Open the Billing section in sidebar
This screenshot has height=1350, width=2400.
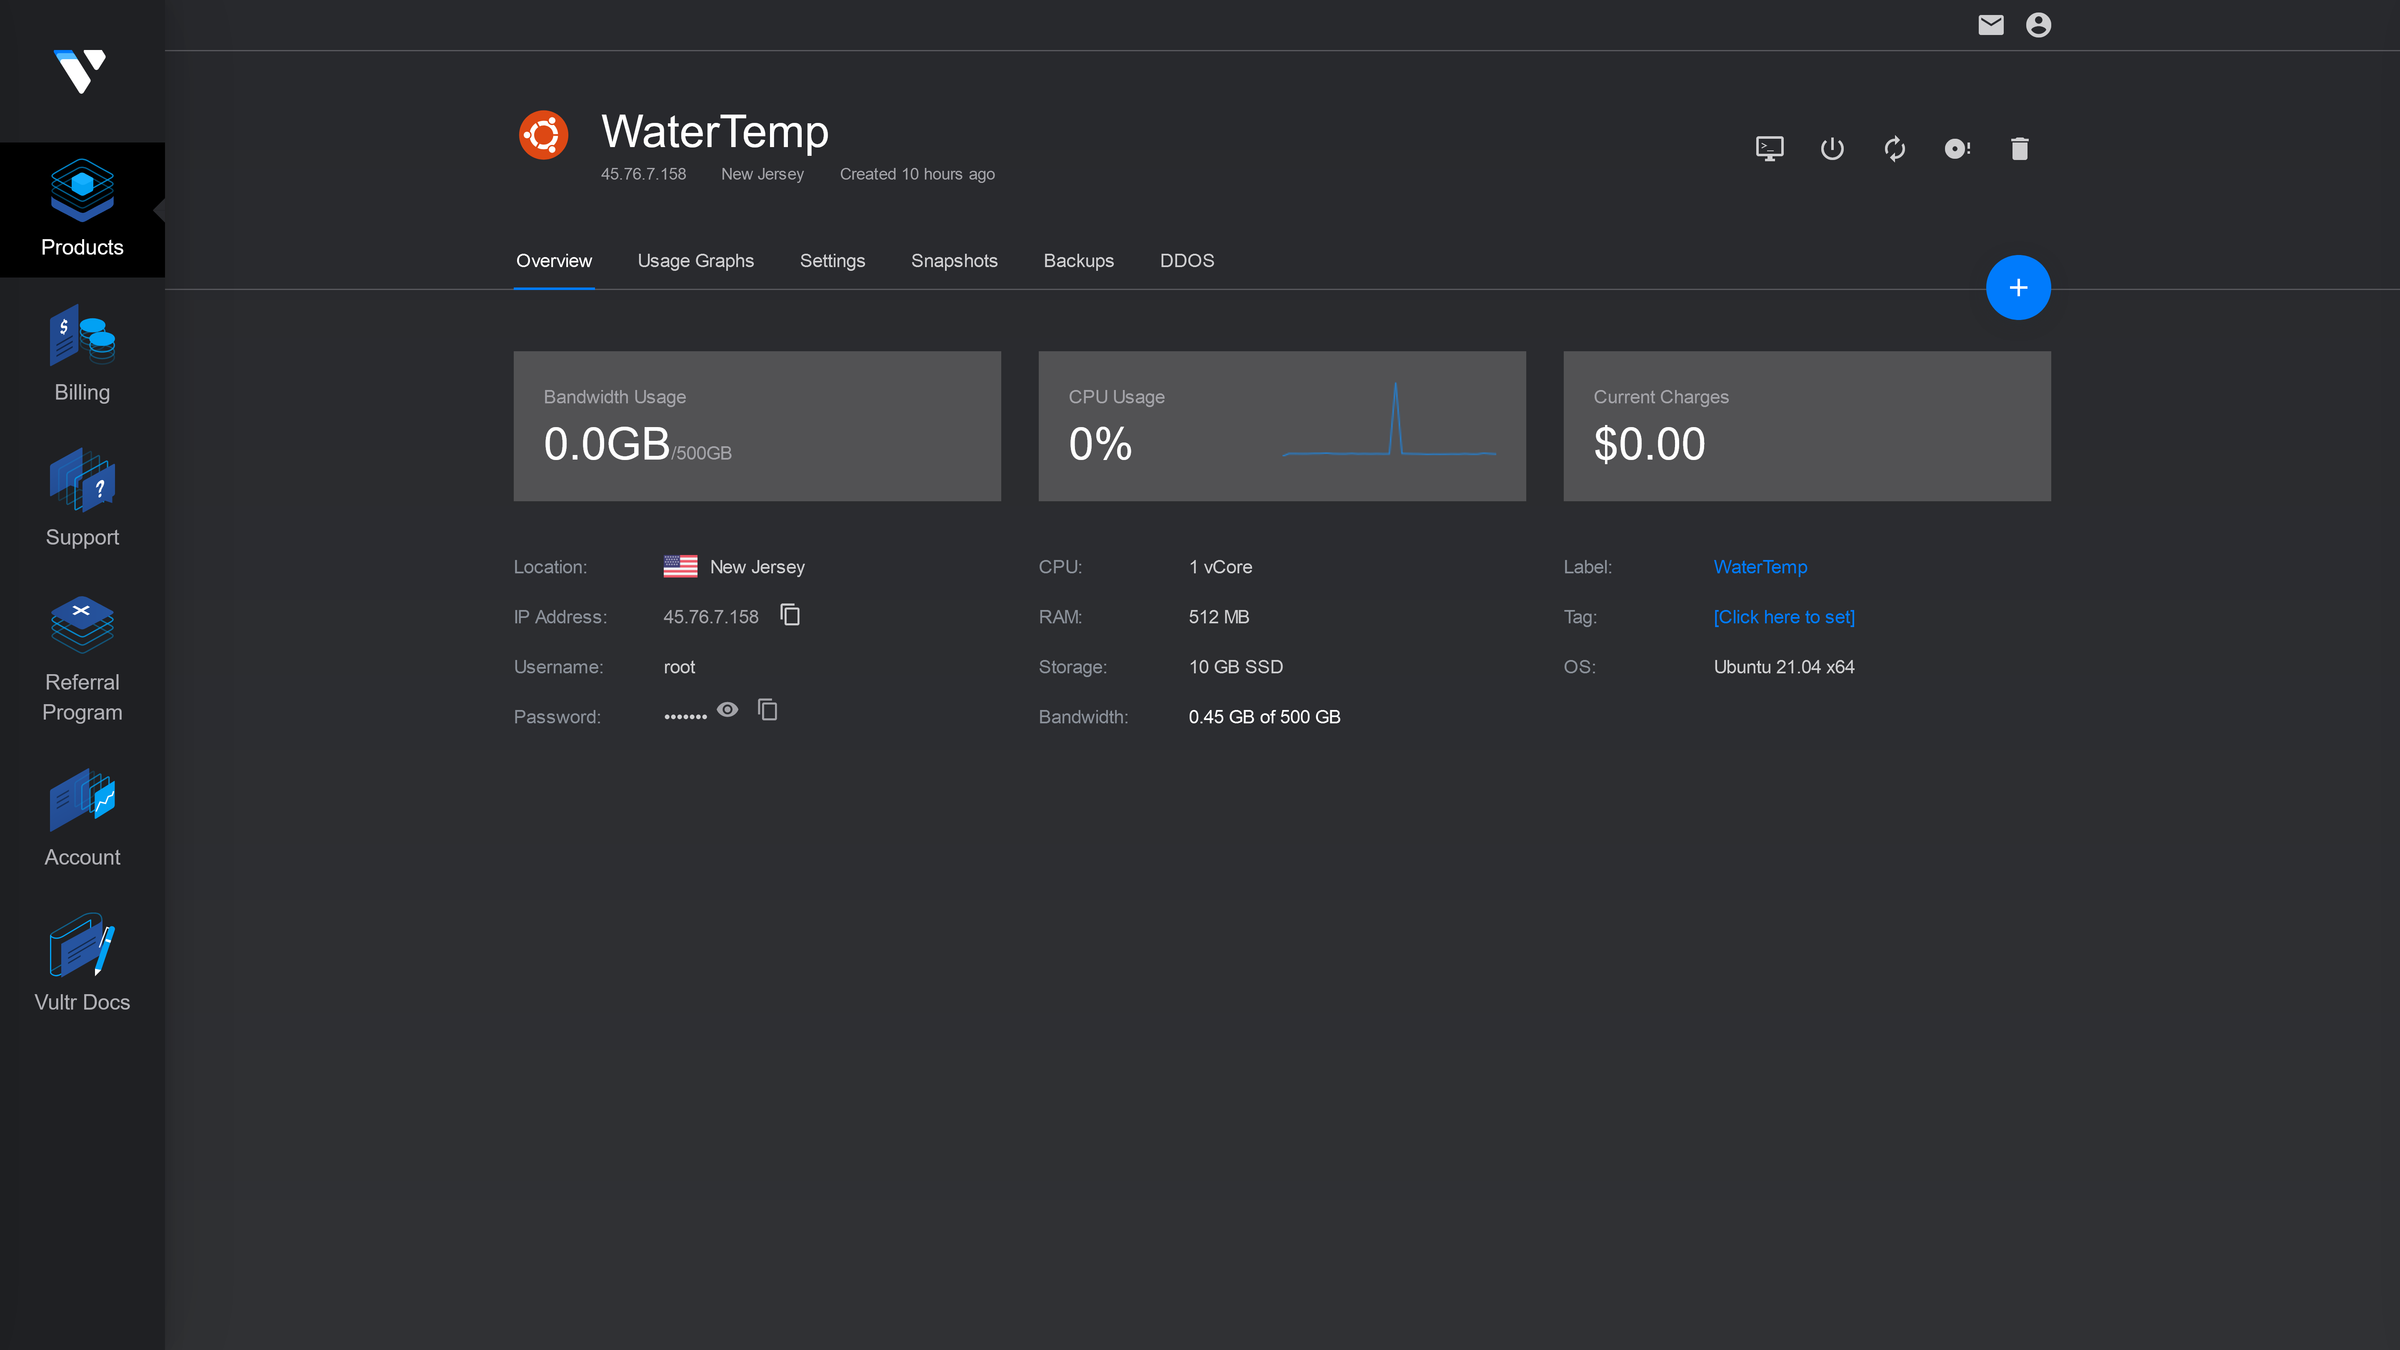click(82, 355)
